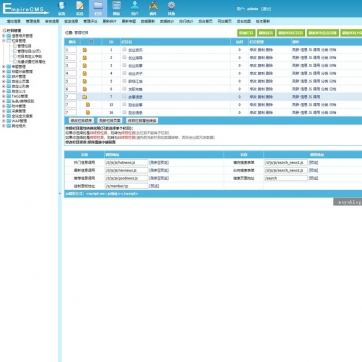This screenshot has width=362, height=362.
Task: Tick the checkbox in ID 6 row
Action: [x=124, y=89]
